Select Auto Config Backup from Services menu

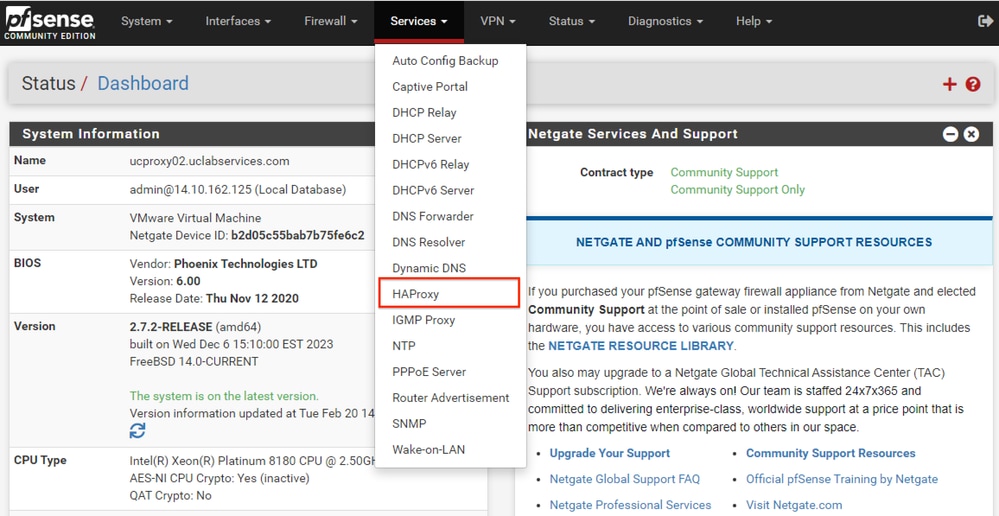[450, 61]
